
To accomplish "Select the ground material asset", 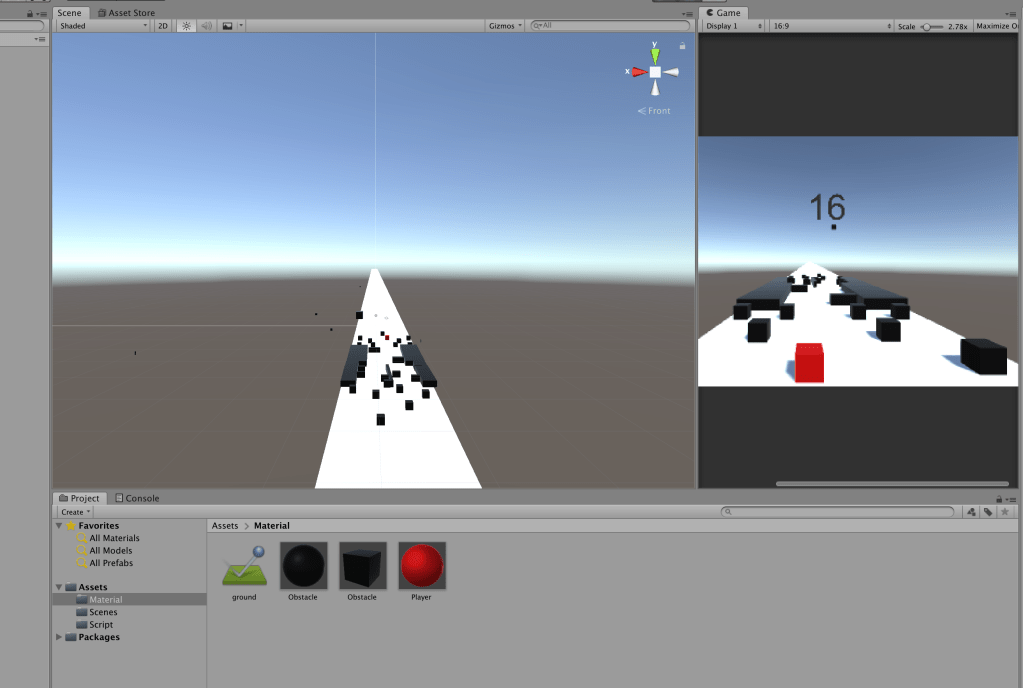I will click(244, 567).
